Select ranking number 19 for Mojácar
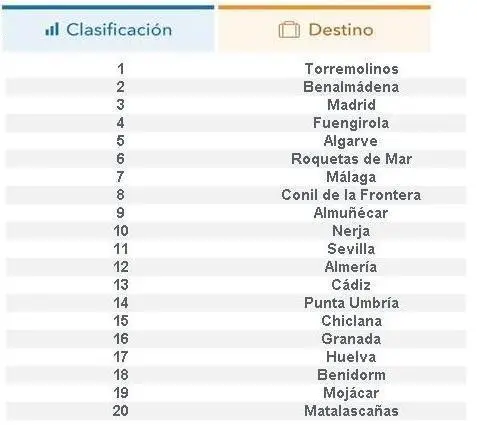The image size is (477, 425). tap(121, 393)
